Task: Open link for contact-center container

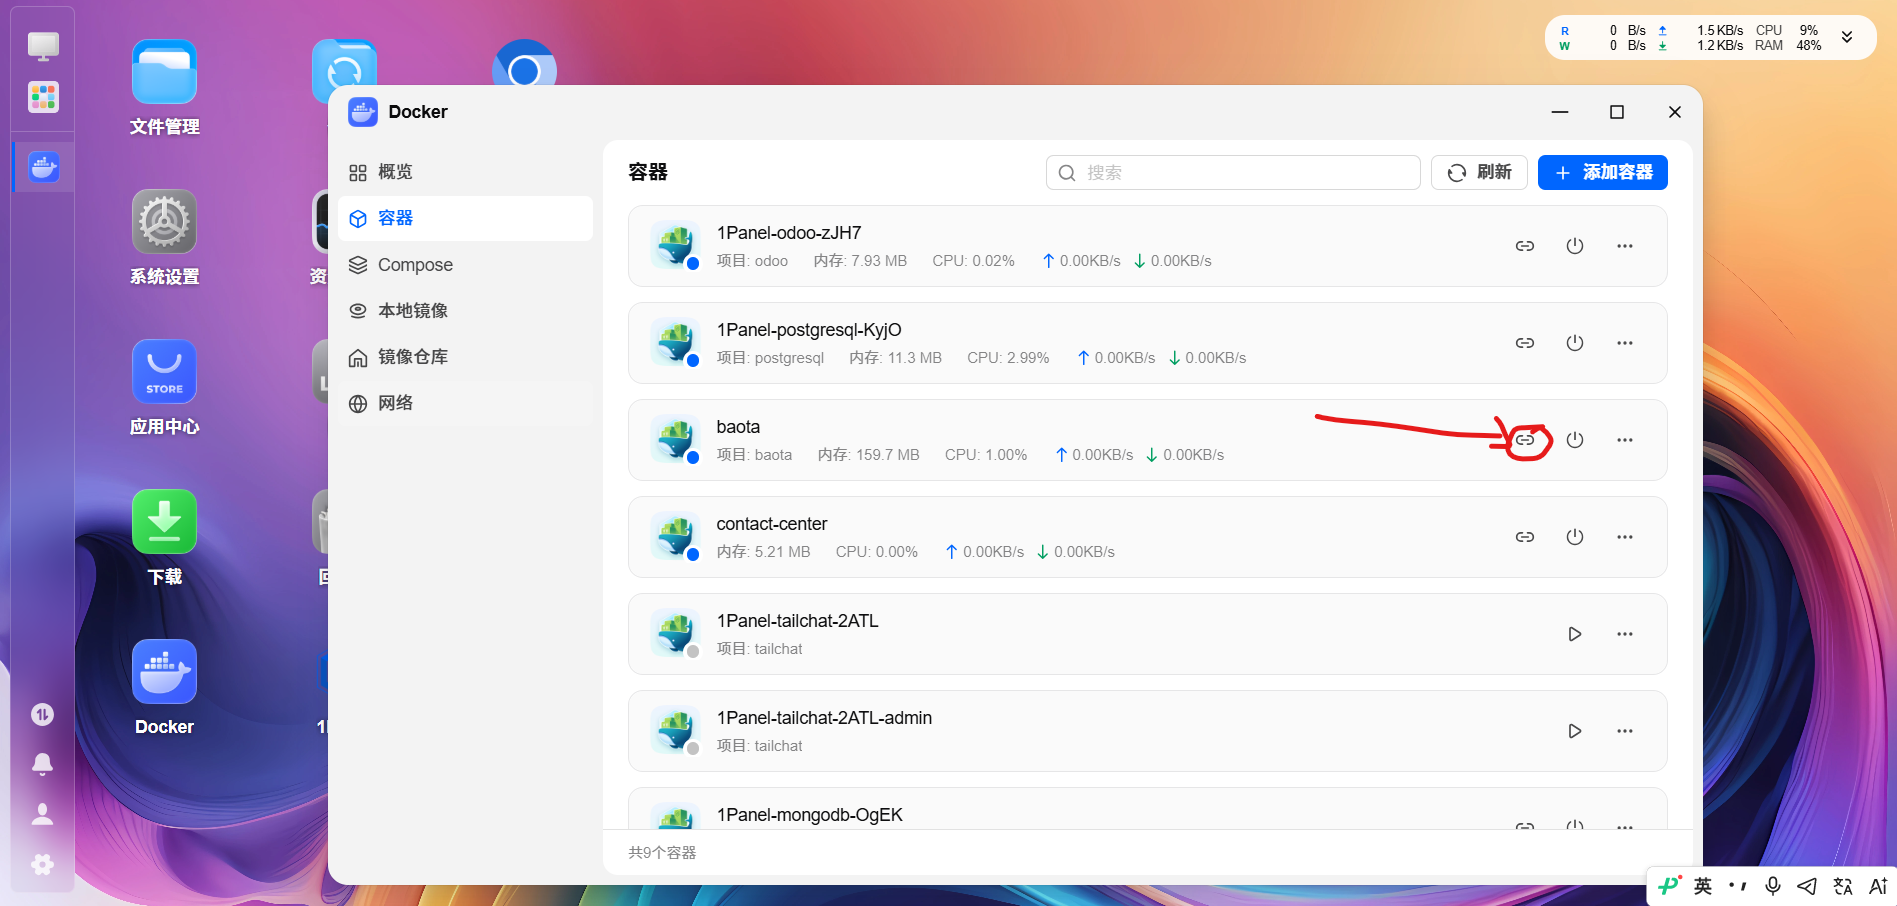Action: coord(1524,537)
